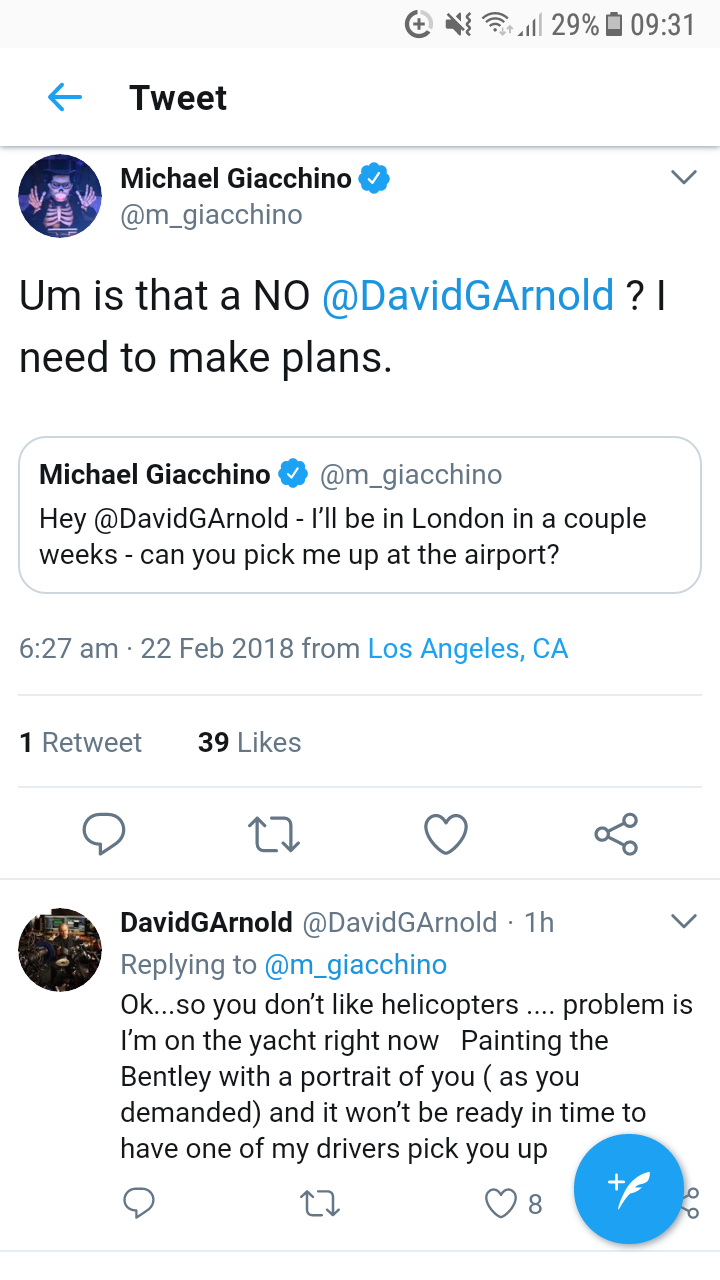
Task: Retweet DavidGArnold's reply
Action: tap(320, 1204)
